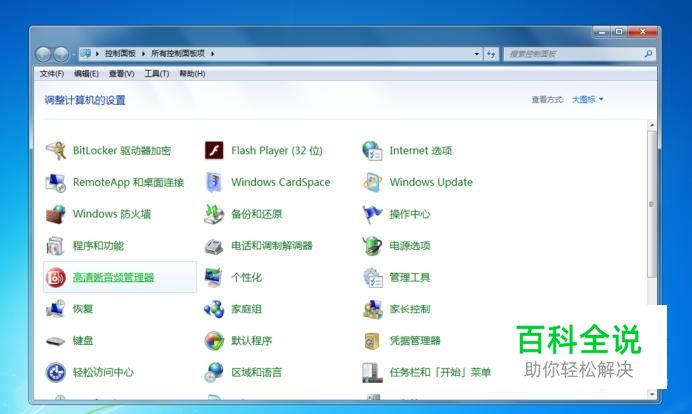
Task: Open the Internet 选项 globe icon
Action: point(372,151)
